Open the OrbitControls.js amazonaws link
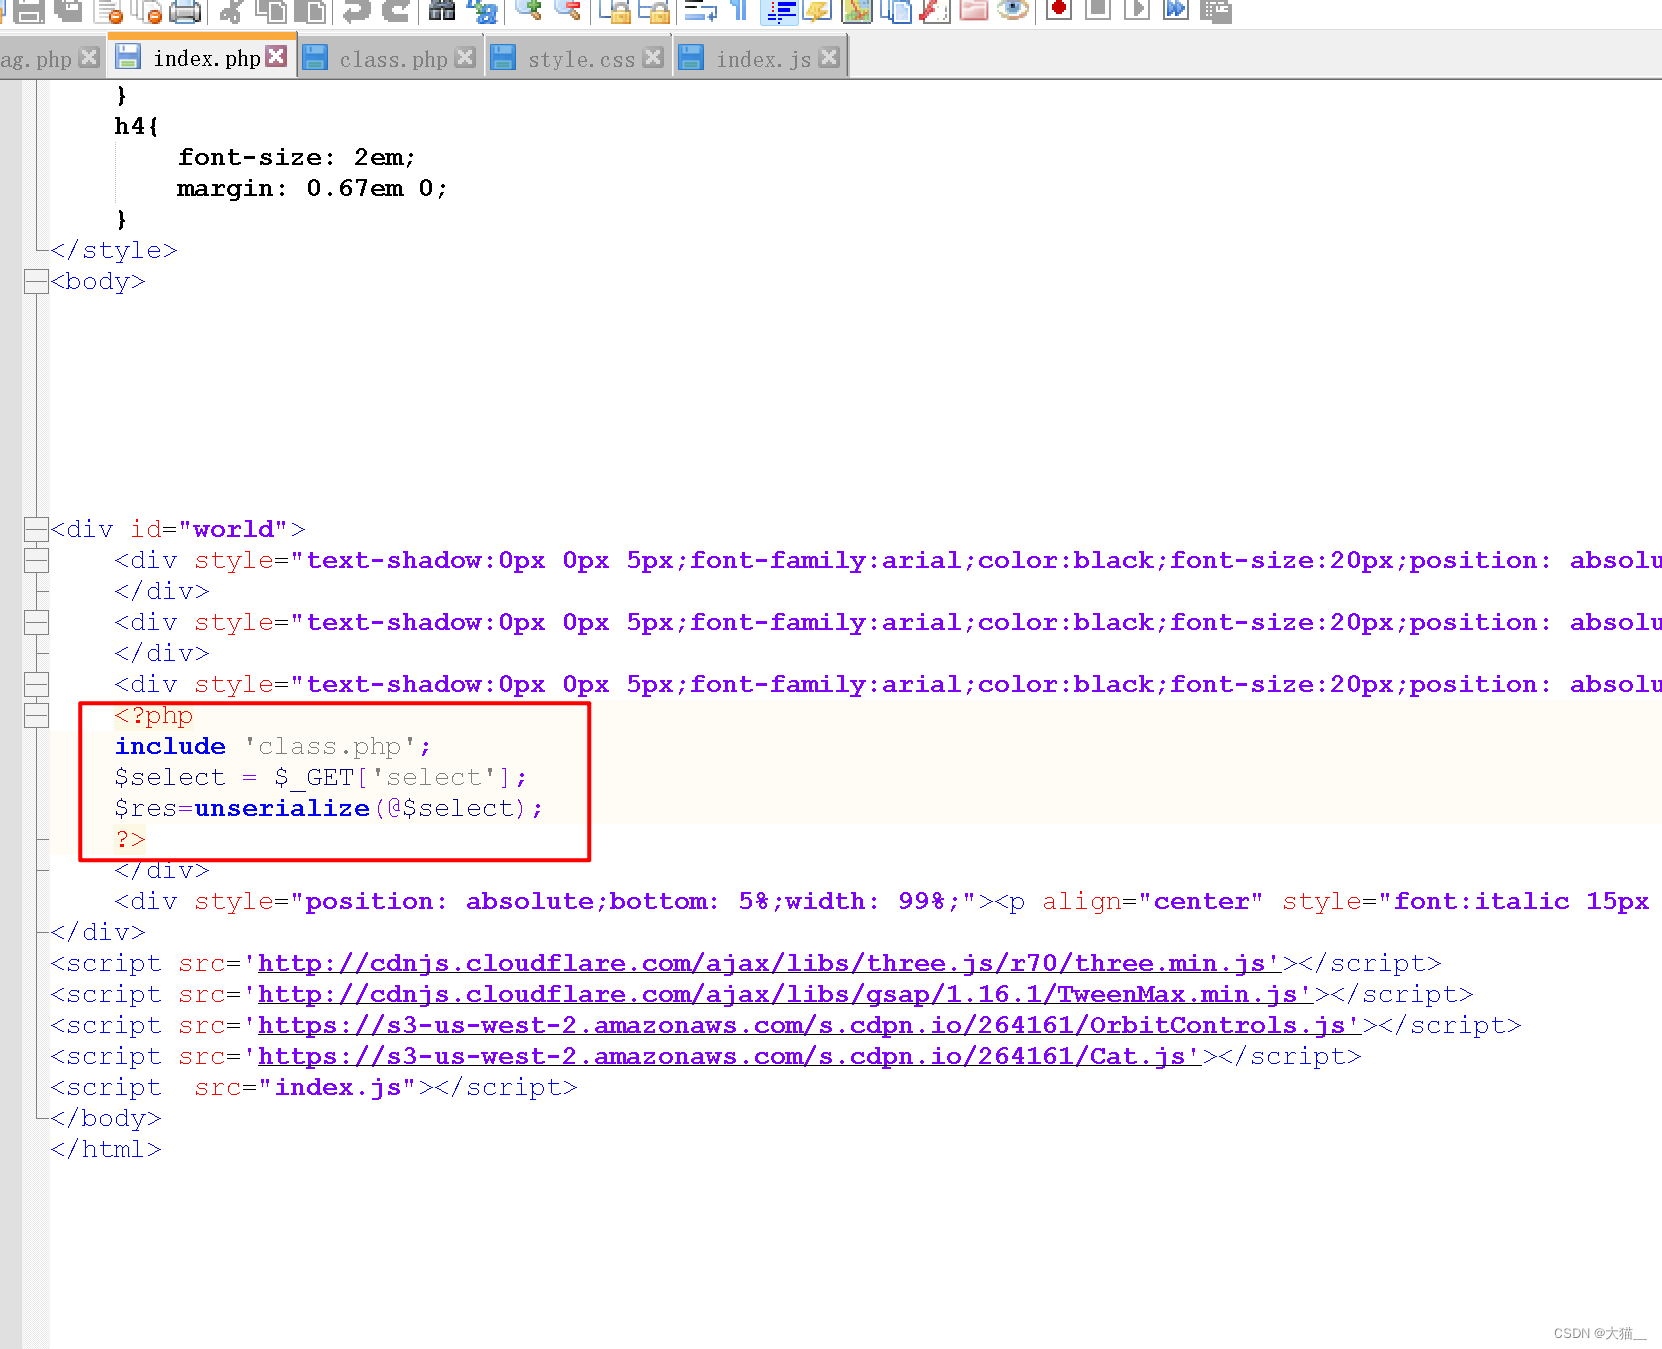1662x1349 pixels. pos(810,1025)
